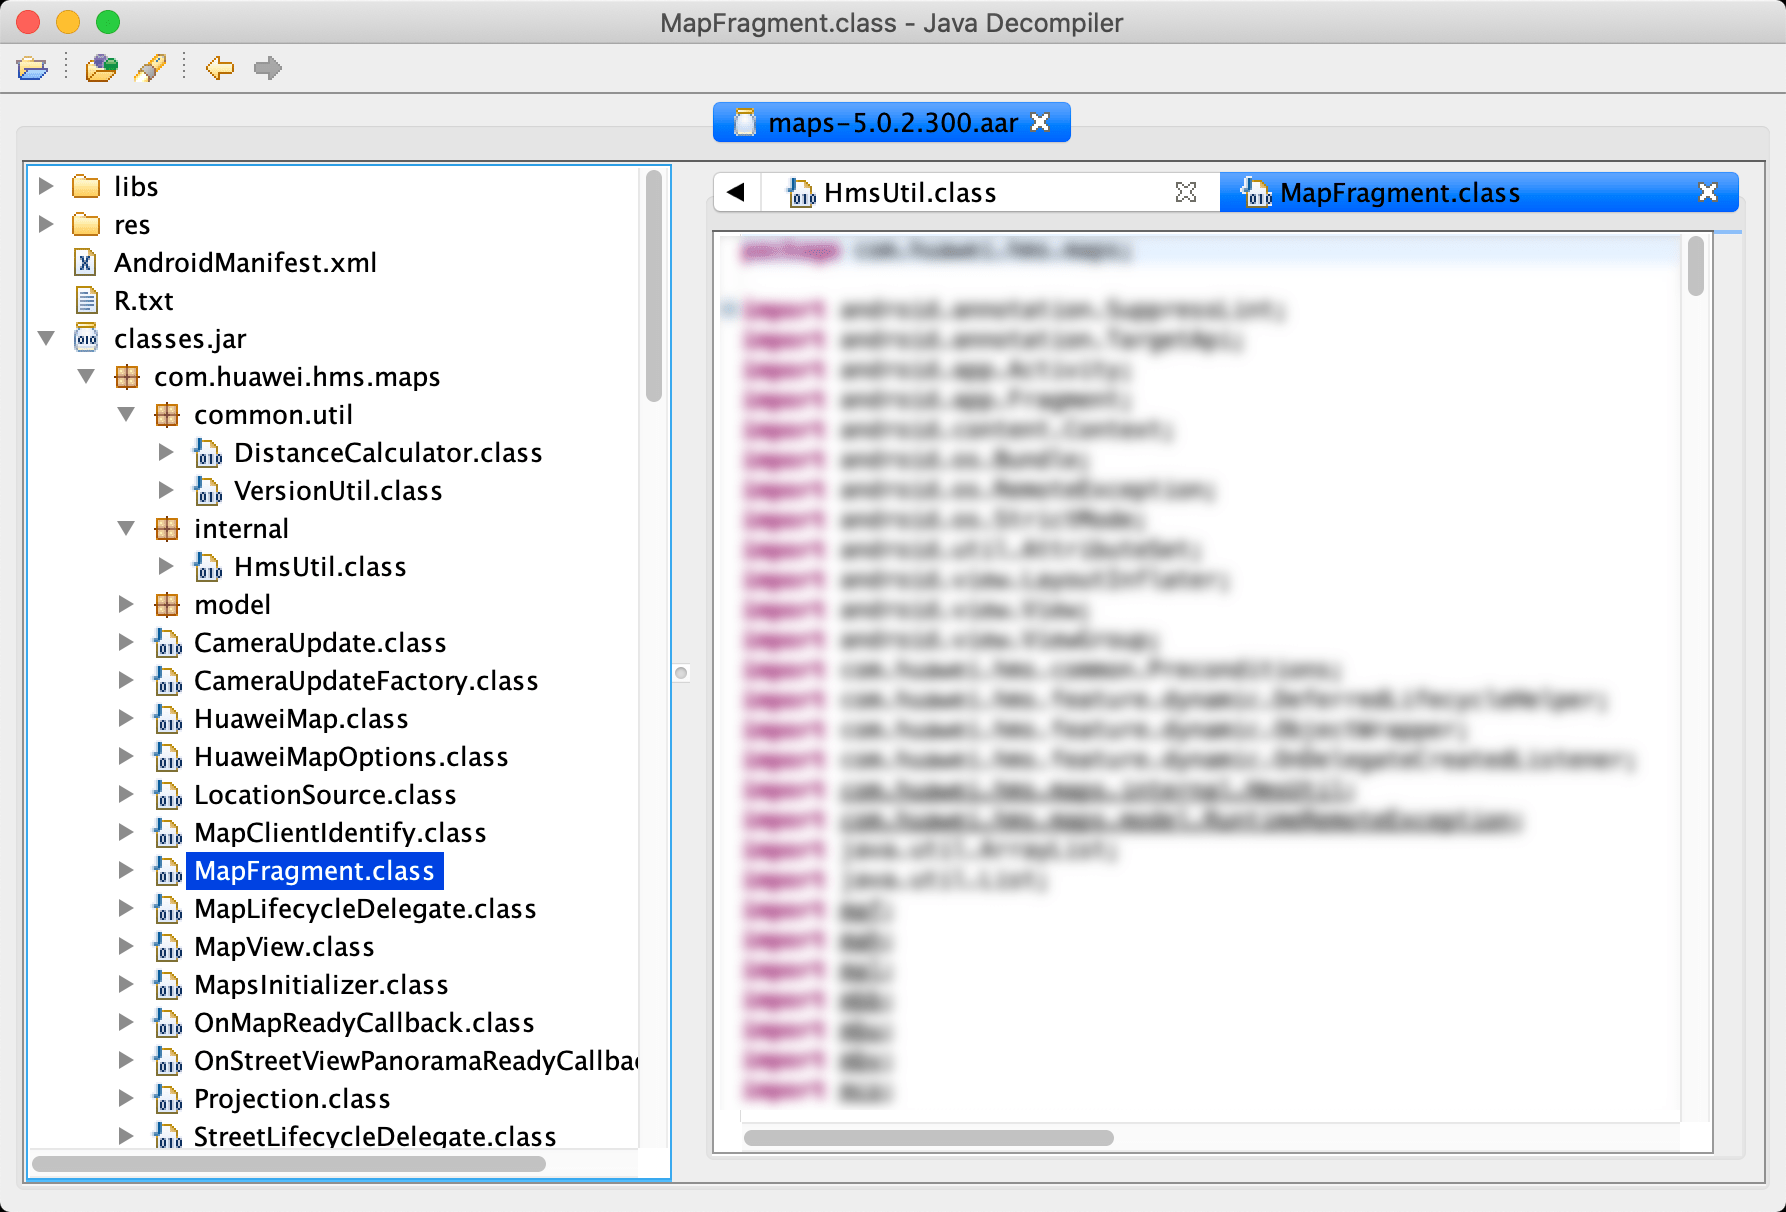The width and height of the screenshot is (1786, 1212).
Task: Go forward with the right arrow icon
Action: [268, 68]
